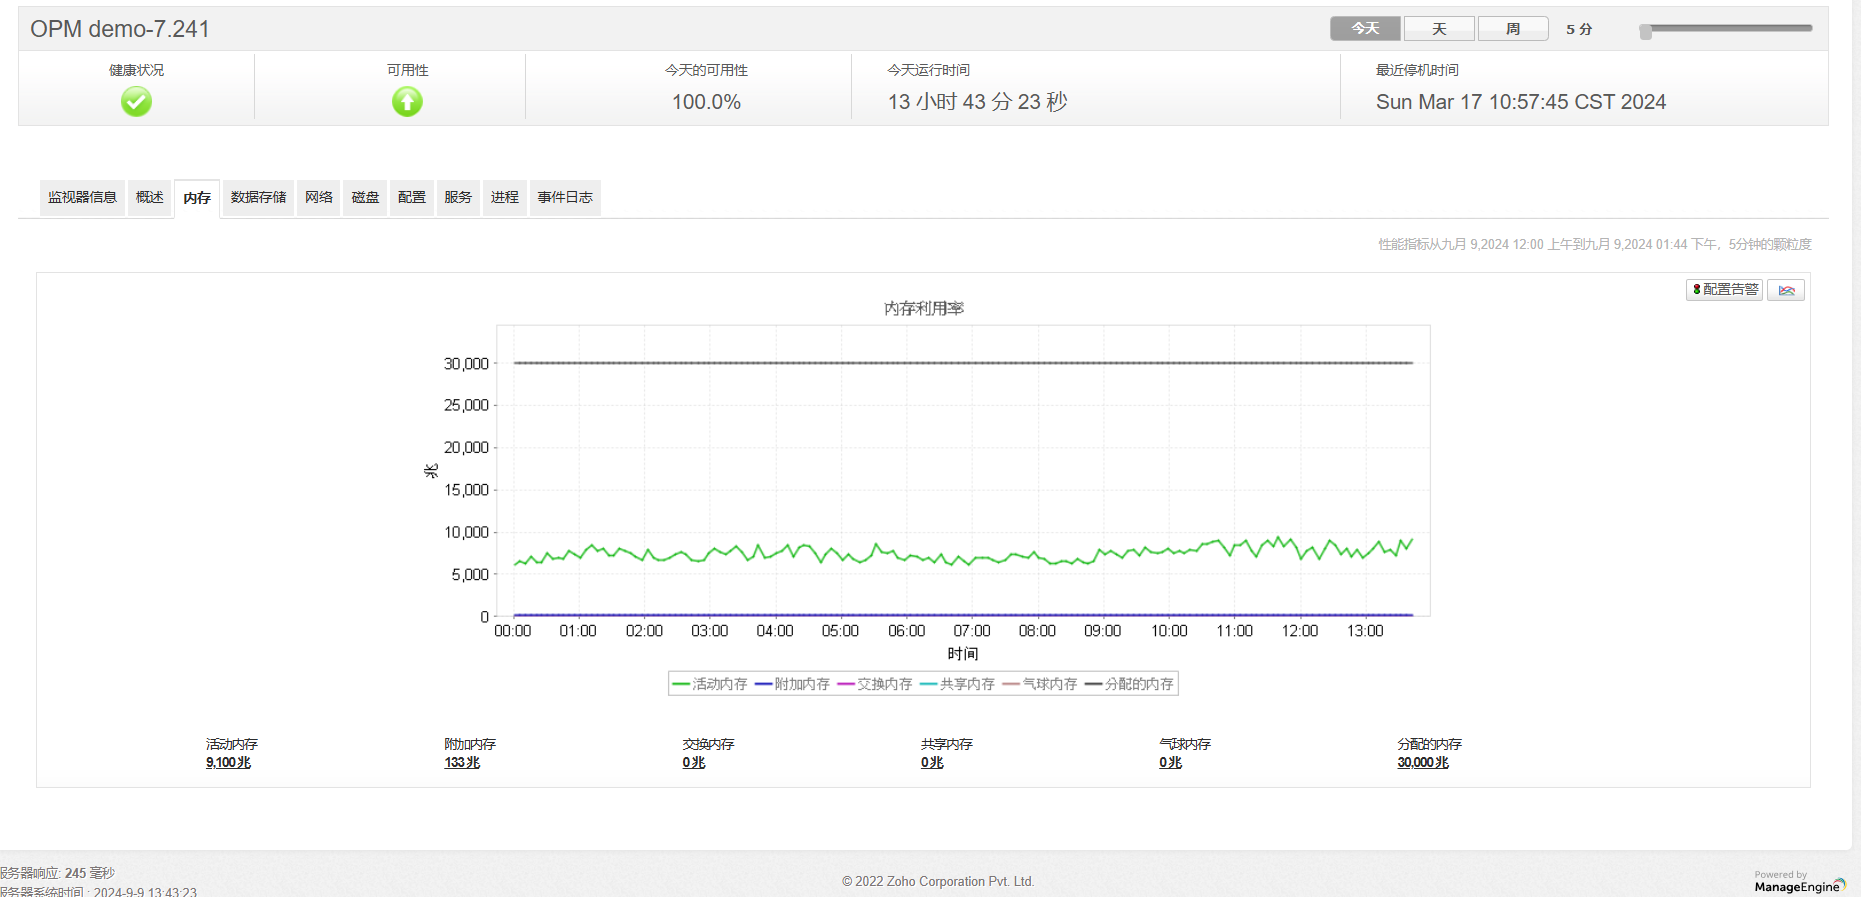Open the 事件日志 tab
This screenshot has height=897, width=1861.
point(565,197)
